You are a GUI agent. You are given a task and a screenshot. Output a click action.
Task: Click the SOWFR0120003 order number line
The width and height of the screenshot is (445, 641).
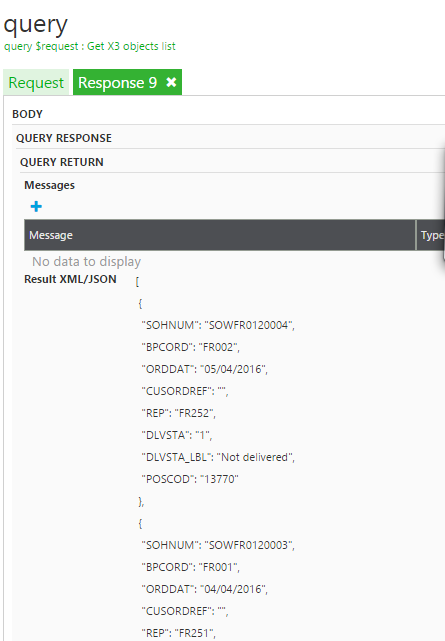[218, 545]
